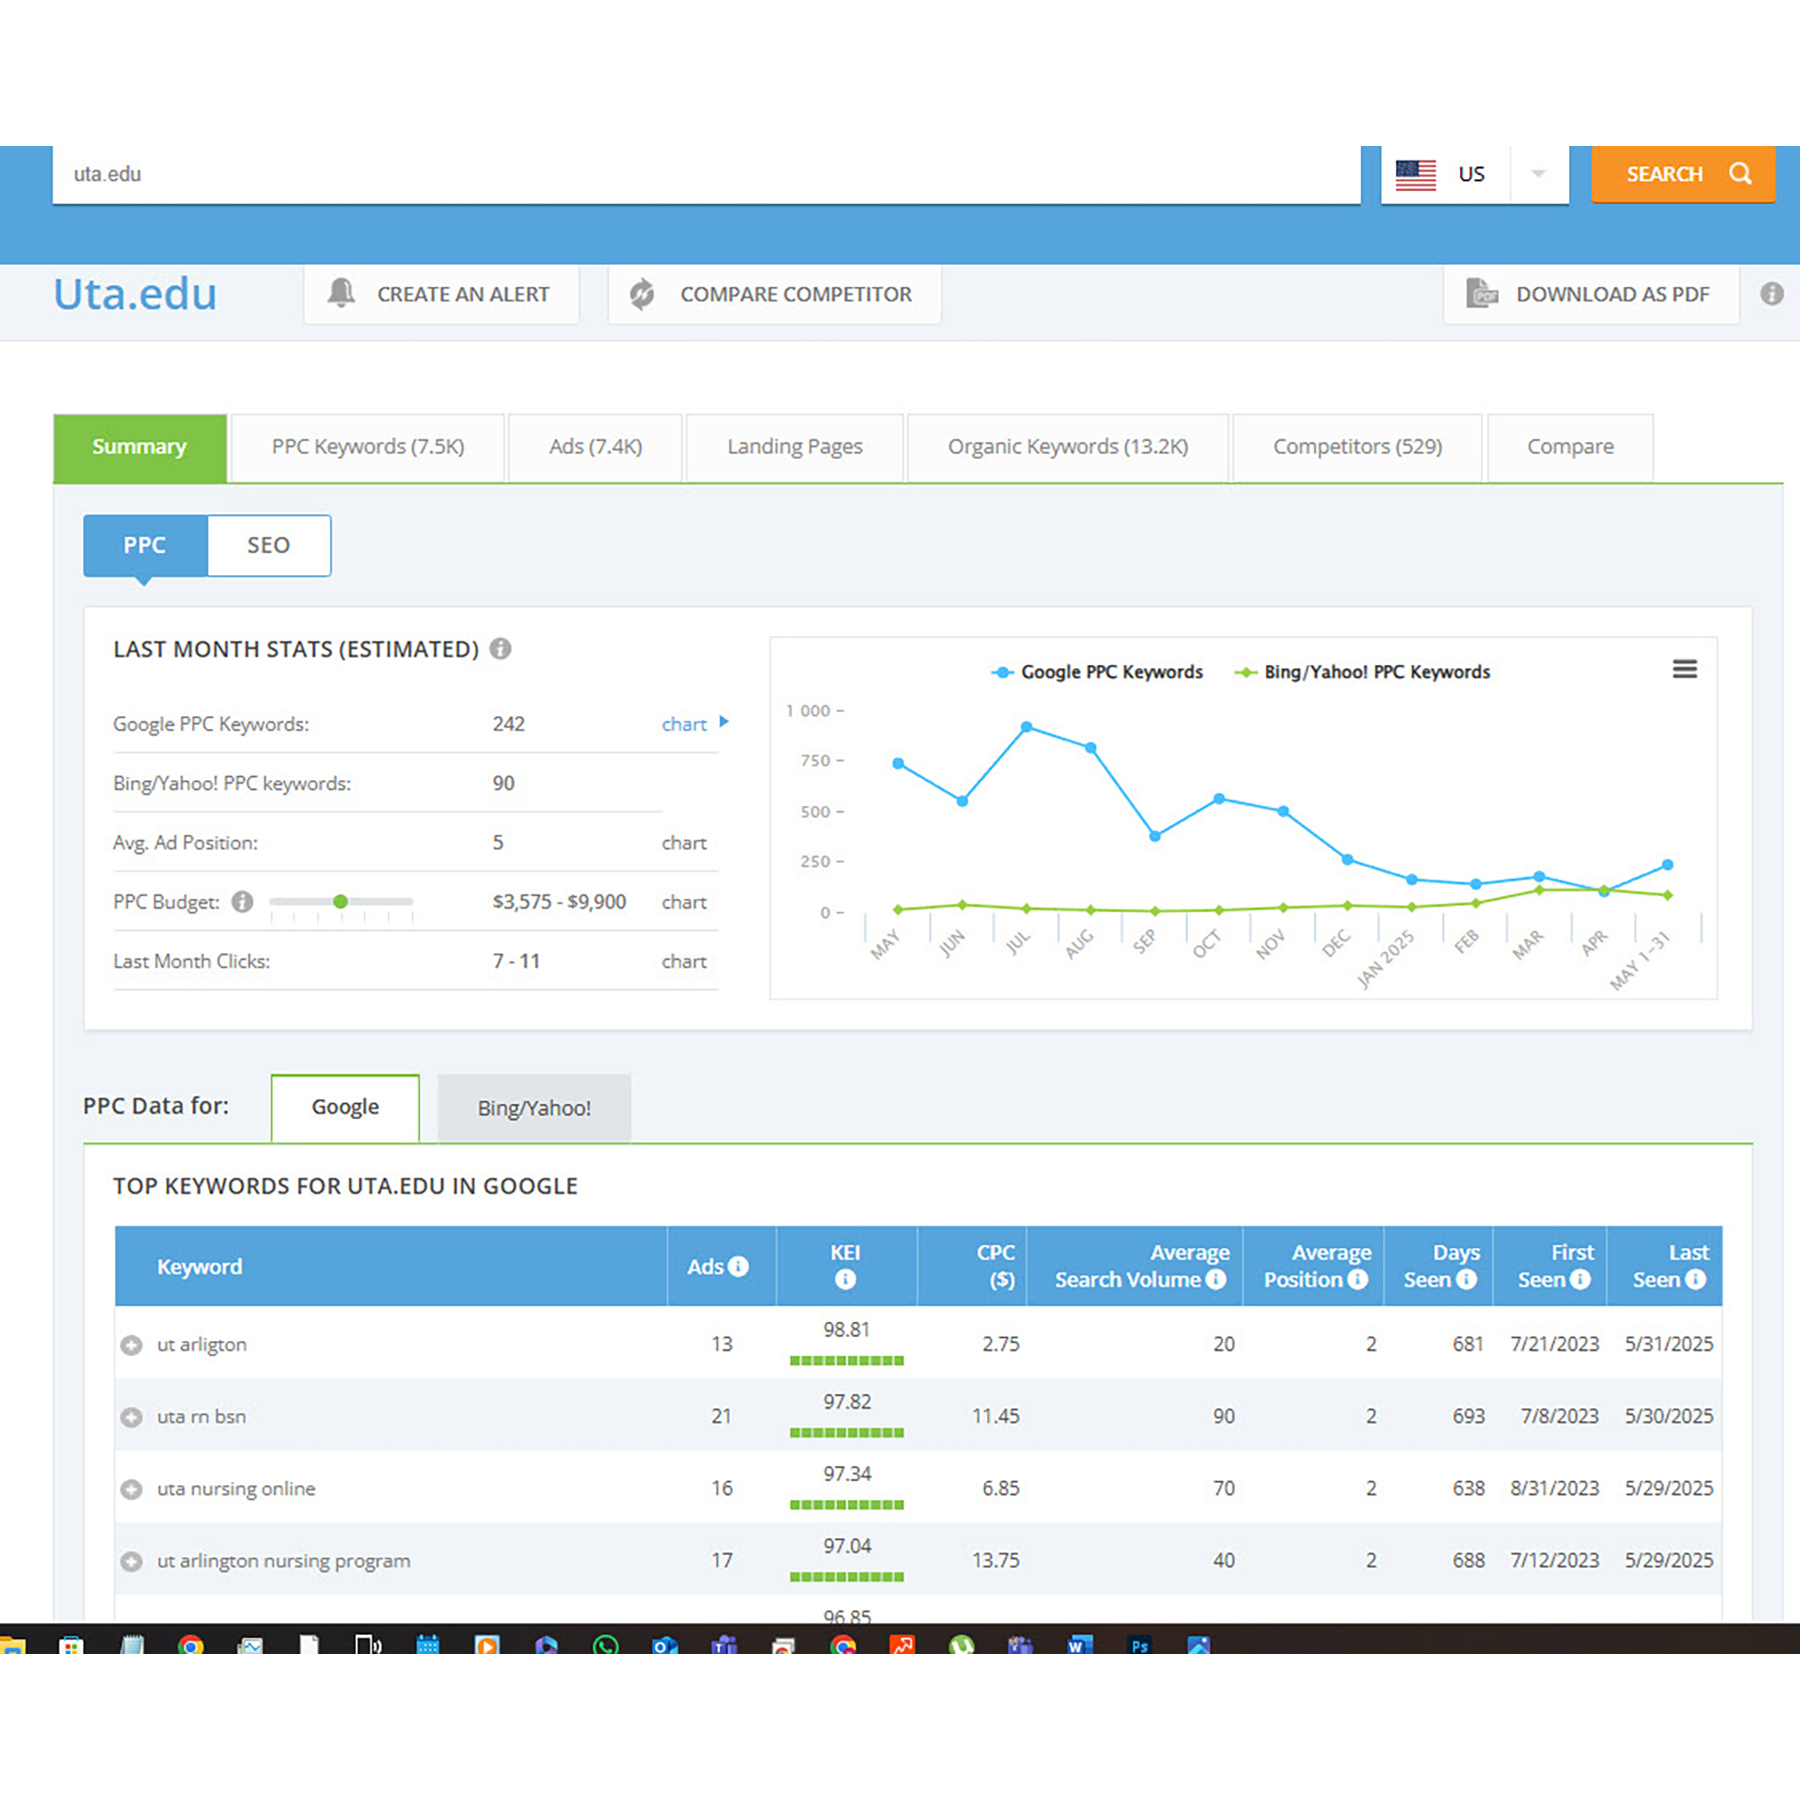Click the orange Search button

[1683, 174]
